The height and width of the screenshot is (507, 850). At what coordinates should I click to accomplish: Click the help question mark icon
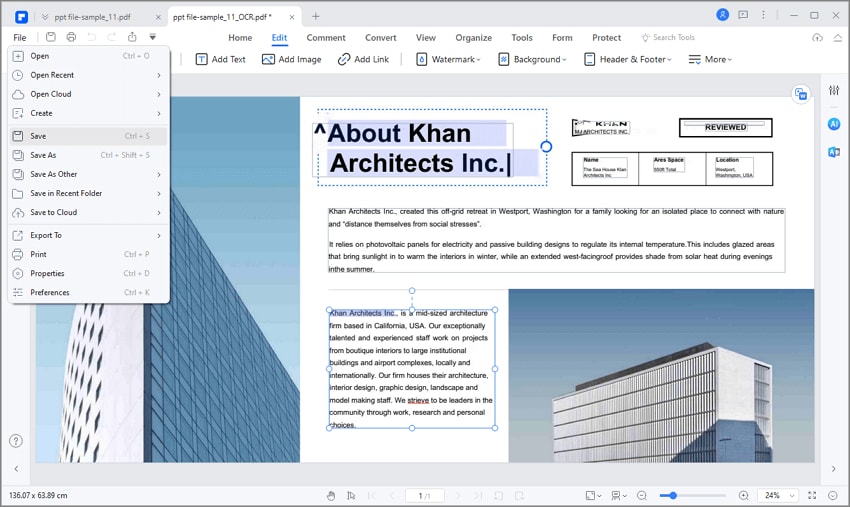click(x=16, y=440)
